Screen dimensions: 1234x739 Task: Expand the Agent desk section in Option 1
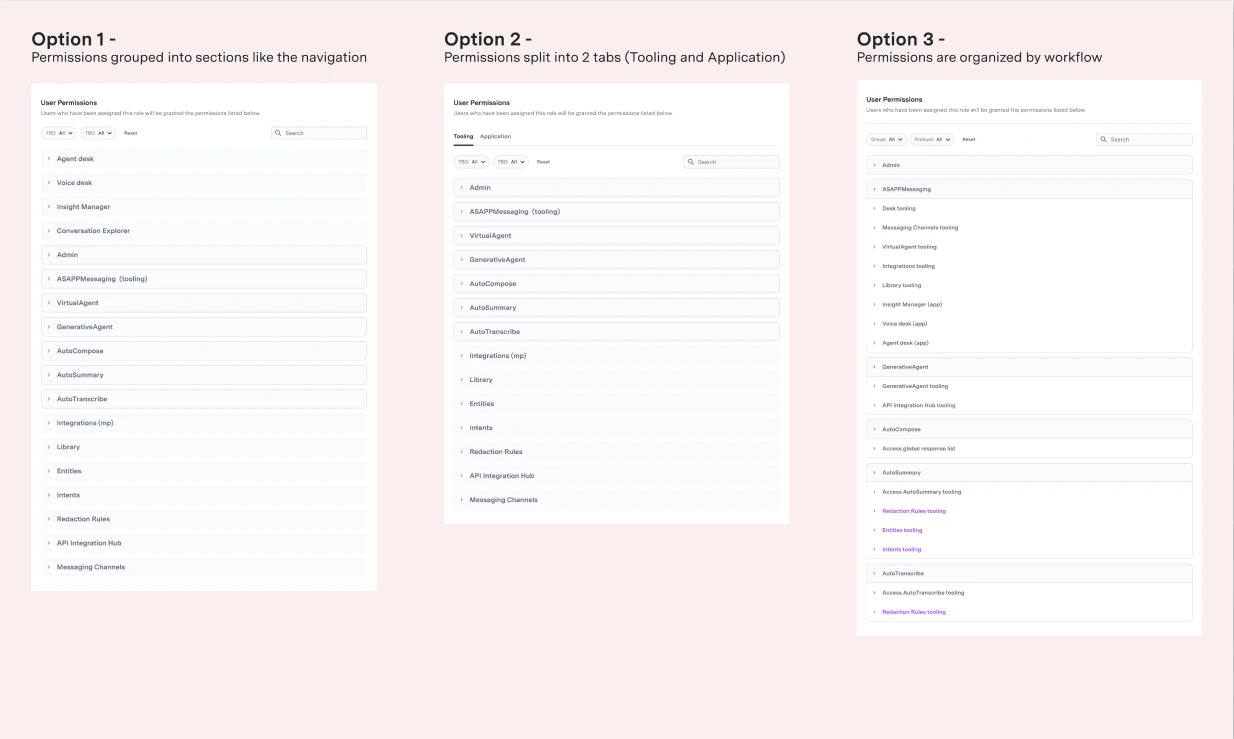coord(204,159)
